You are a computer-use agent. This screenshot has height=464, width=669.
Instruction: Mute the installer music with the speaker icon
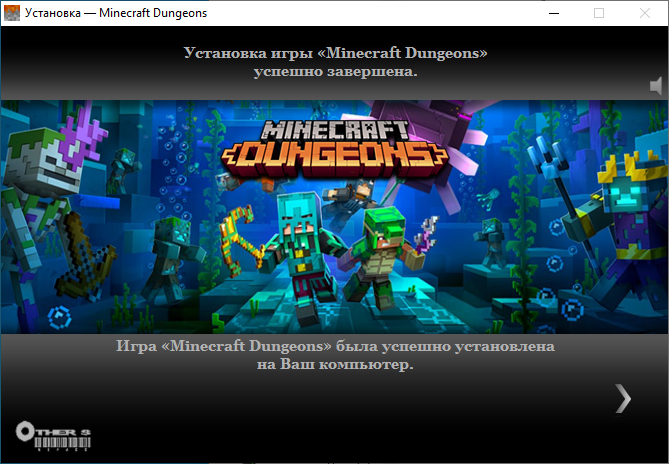pyautogui.click(x=656, y=86)
